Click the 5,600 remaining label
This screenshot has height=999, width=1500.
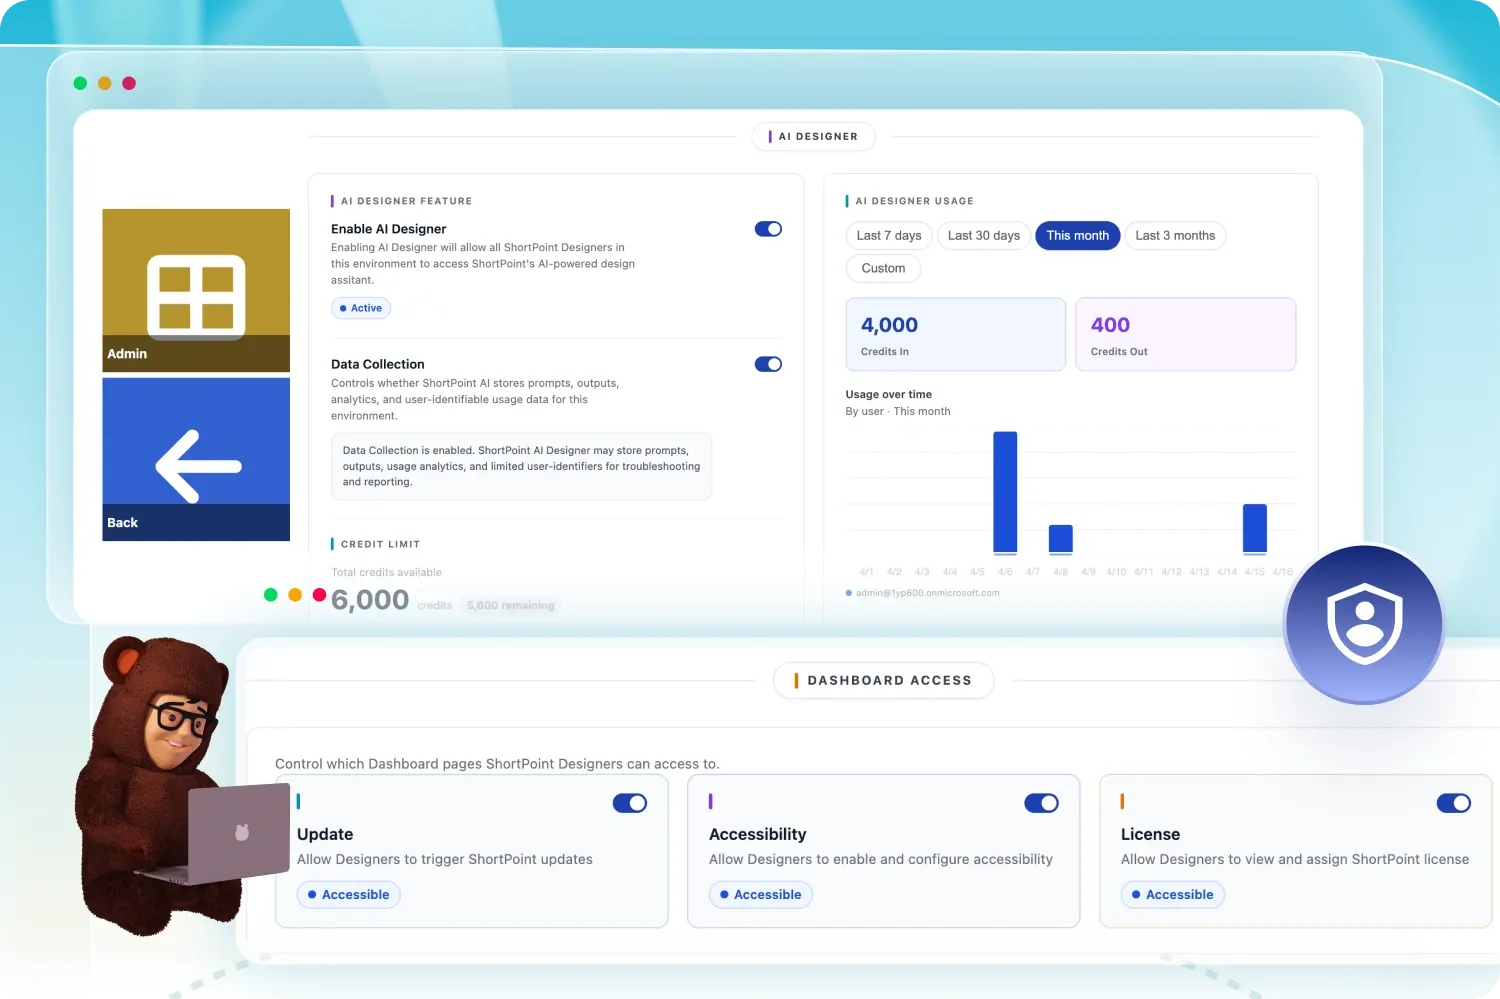click(x=511, y=605)
